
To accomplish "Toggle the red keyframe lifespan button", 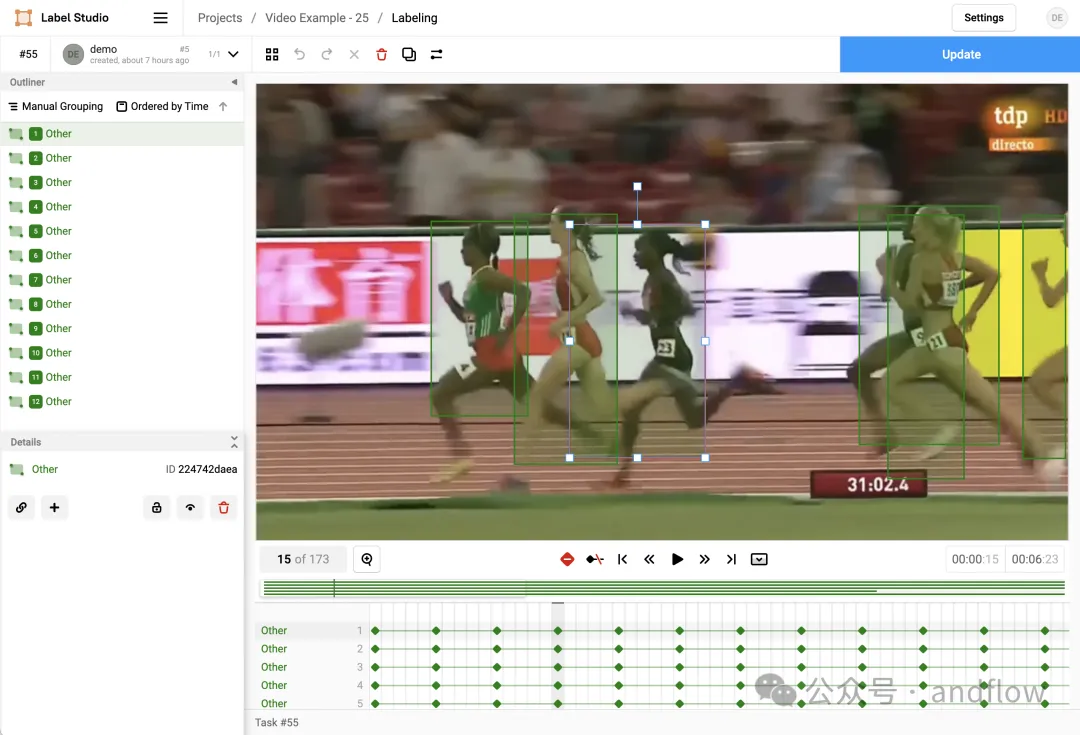I will 568,559.
